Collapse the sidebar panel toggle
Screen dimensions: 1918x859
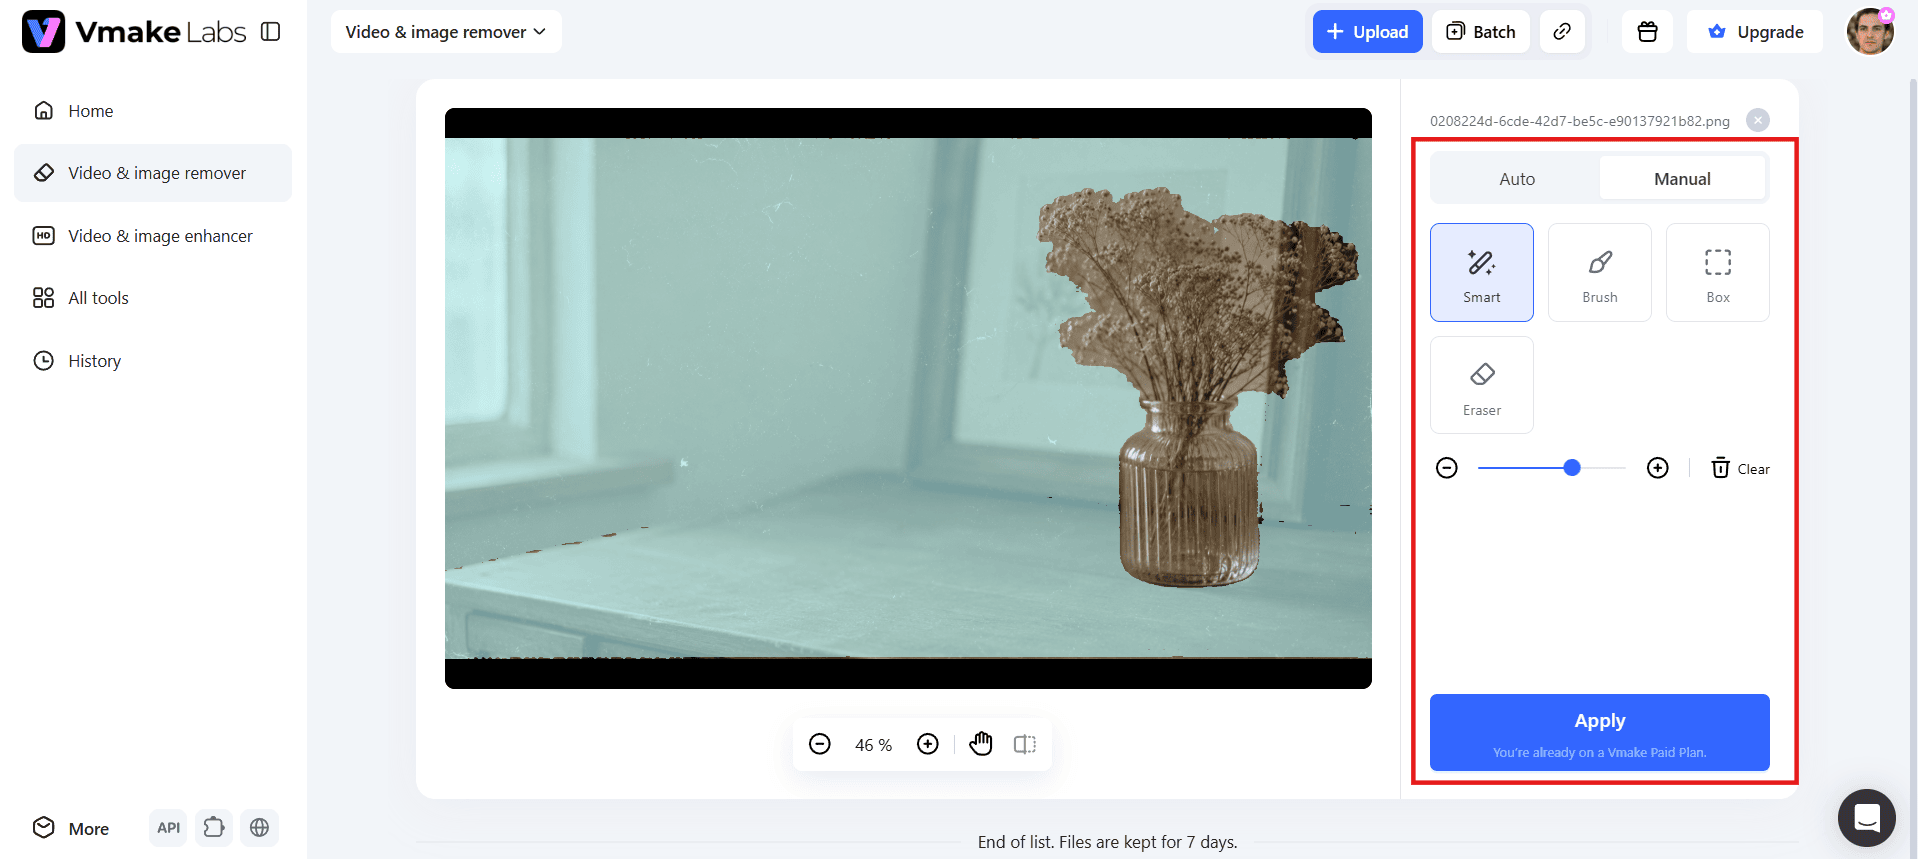point(271,32)
